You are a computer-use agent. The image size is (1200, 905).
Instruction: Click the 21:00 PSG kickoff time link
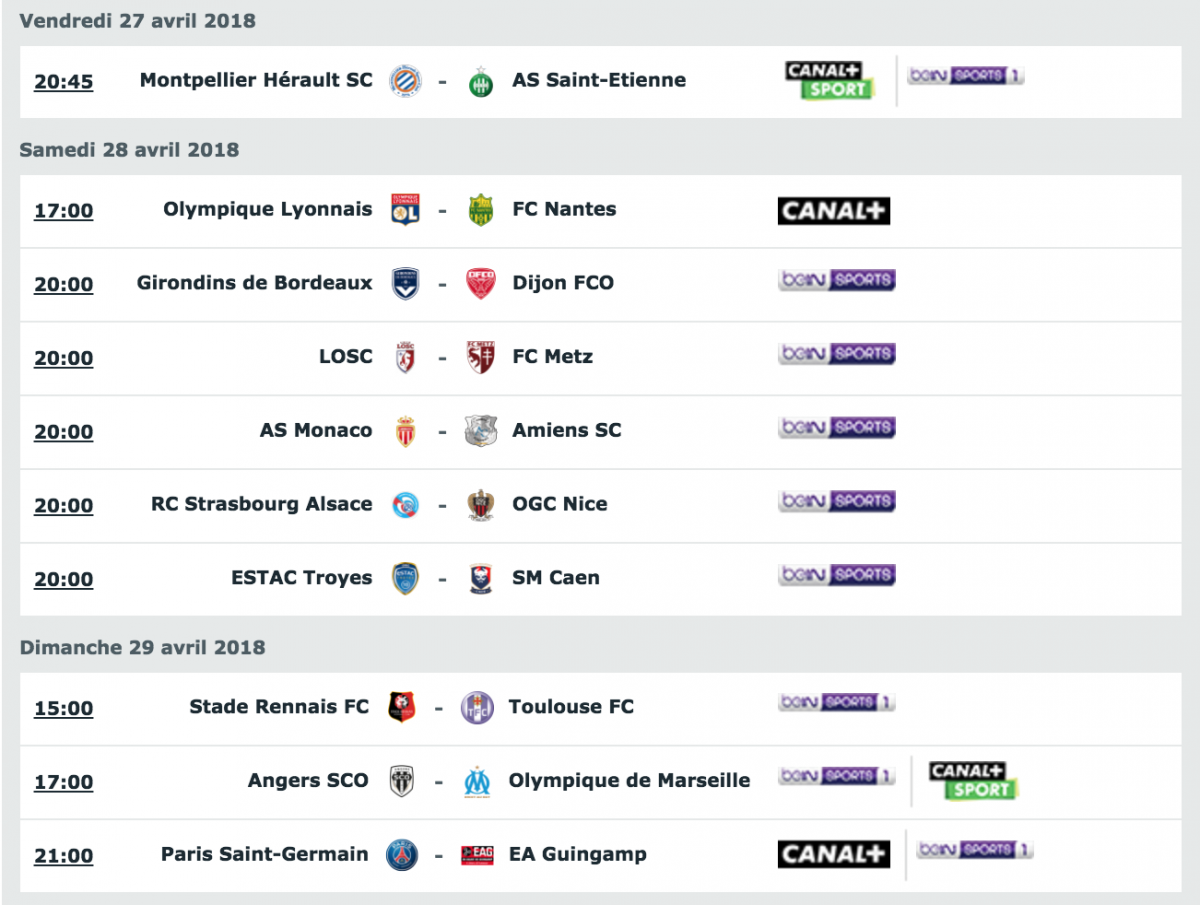tap(64, 856)
